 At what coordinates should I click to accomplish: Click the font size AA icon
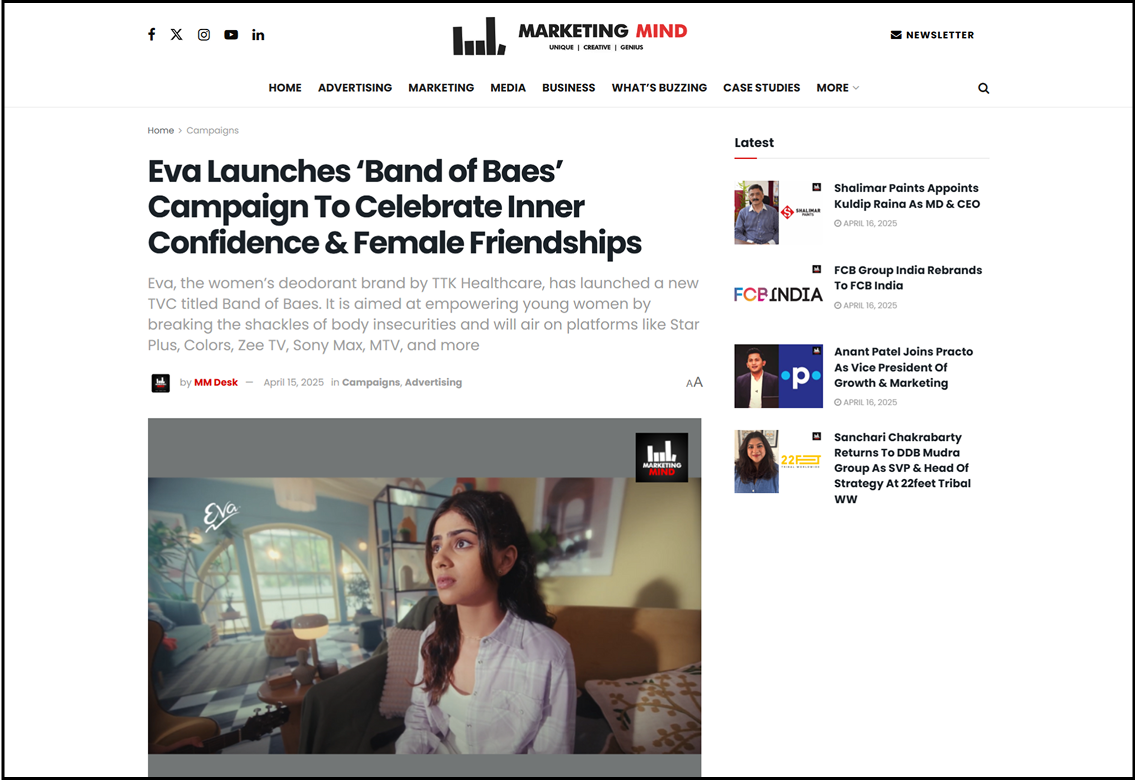(x=694, y=382)
